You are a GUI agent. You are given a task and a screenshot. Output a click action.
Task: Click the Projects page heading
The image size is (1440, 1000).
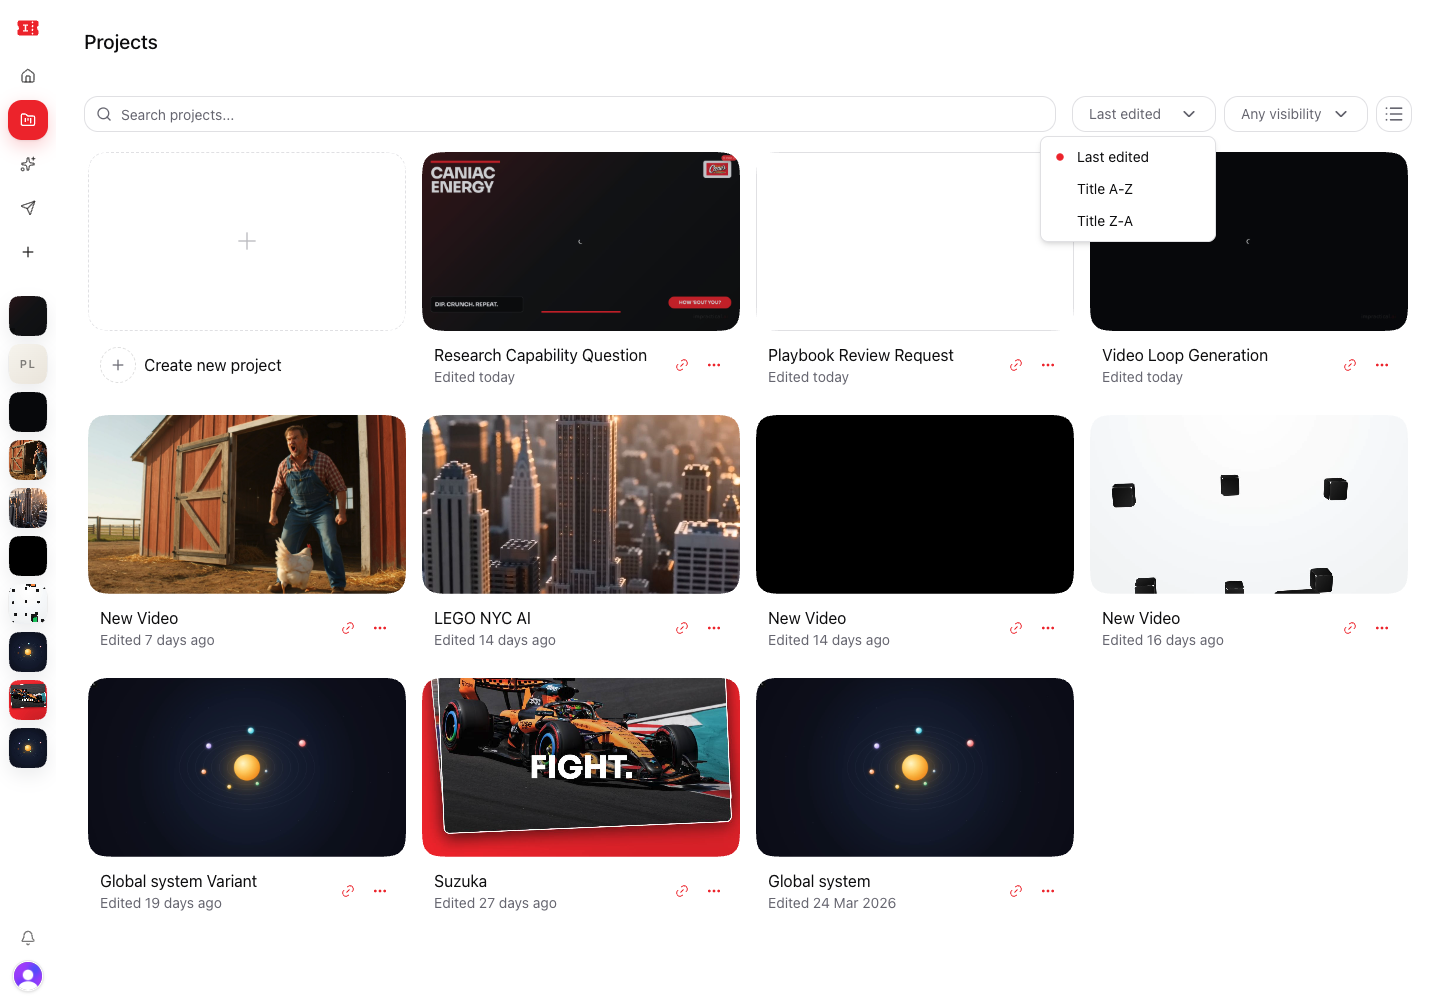click(121, 42)
